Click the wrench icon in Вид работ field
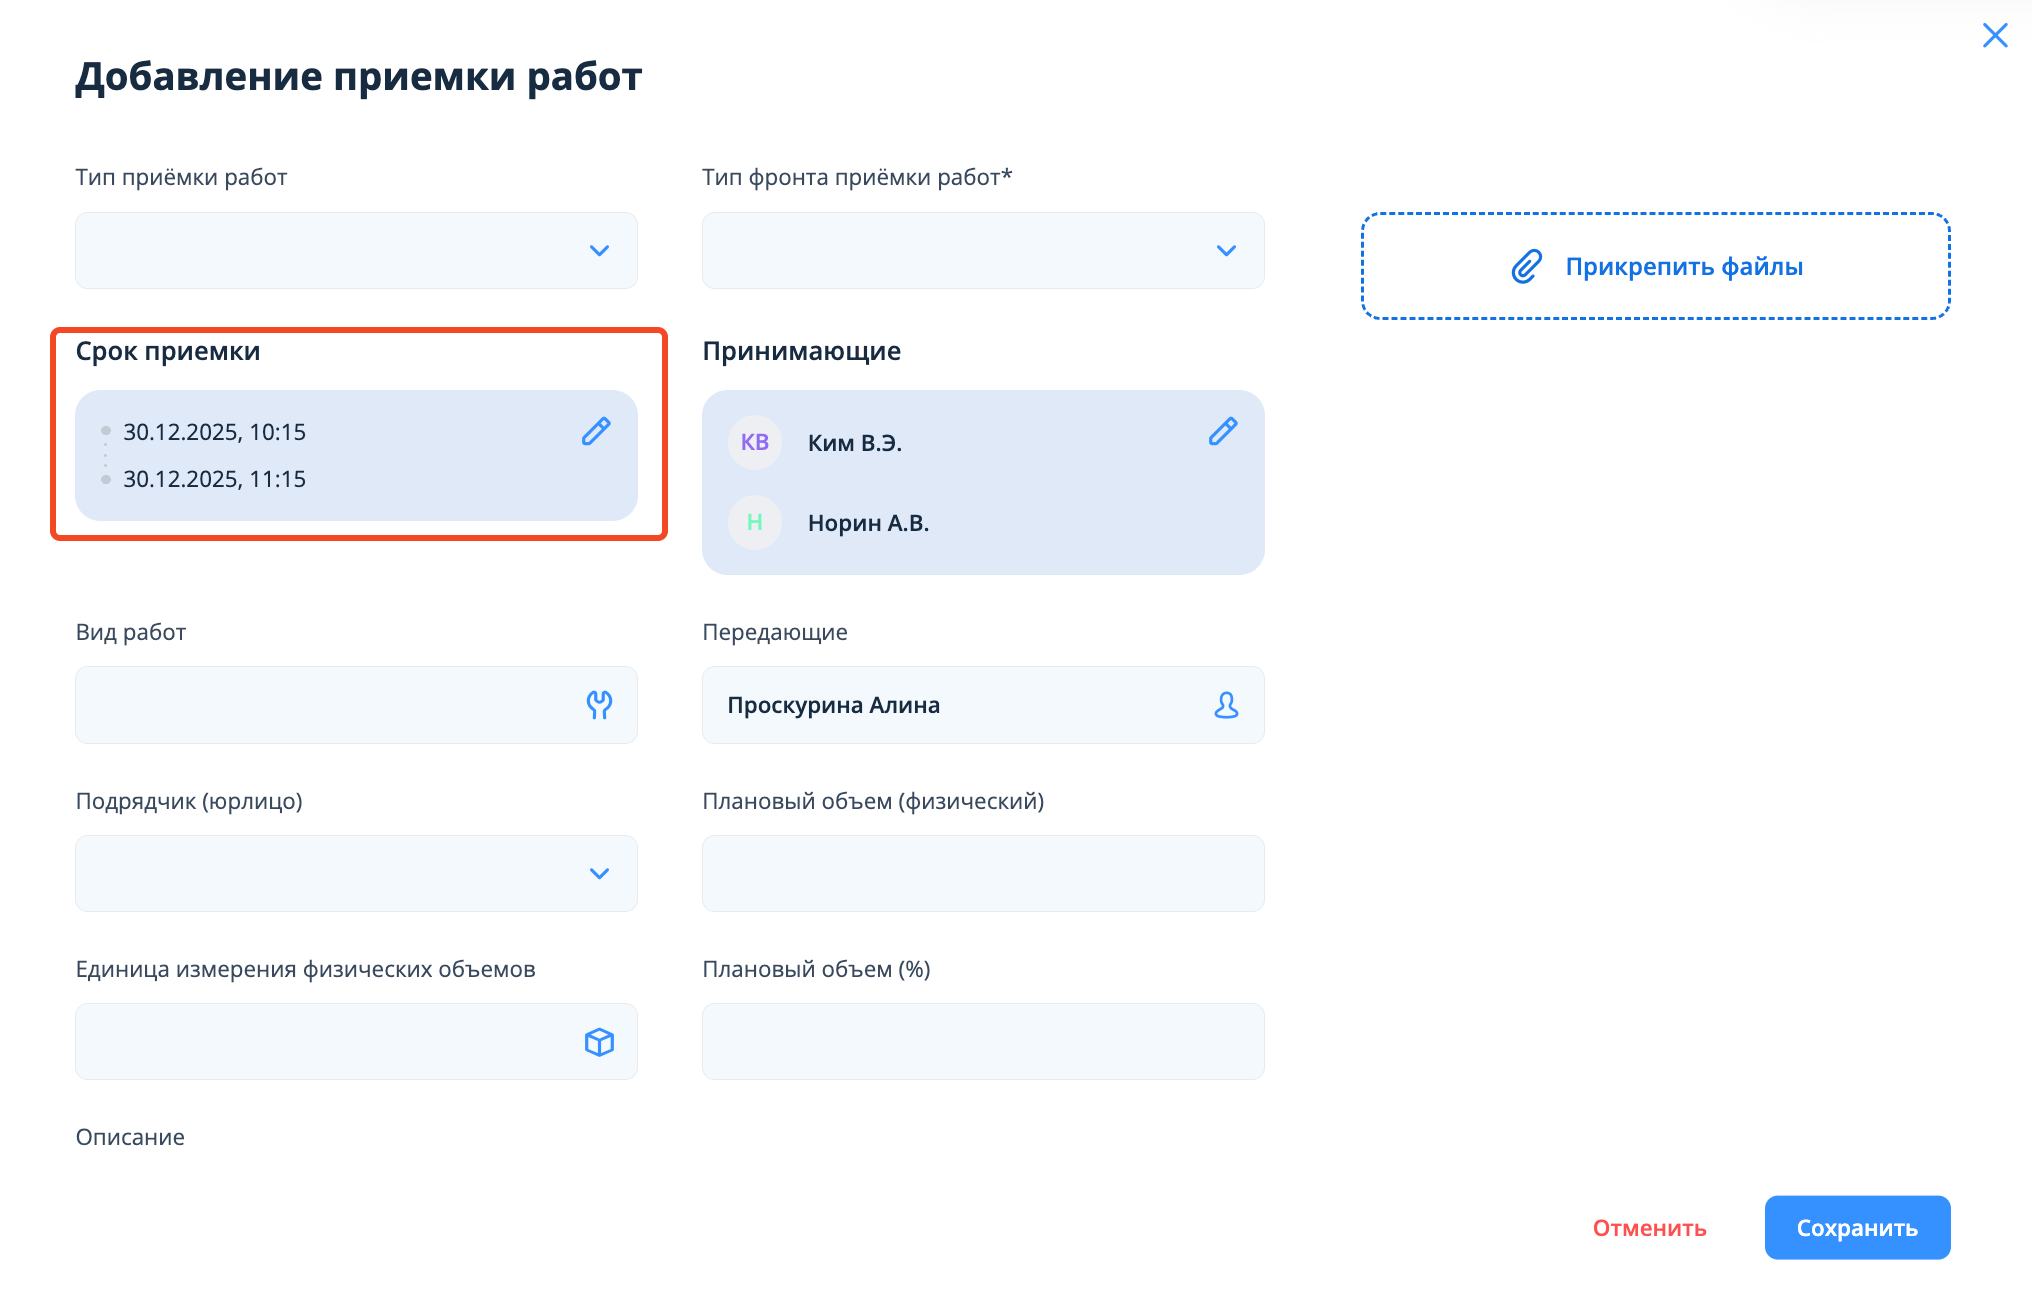Image resolution: width=2032 pixels, height=1294 pixels. point(599,705)
